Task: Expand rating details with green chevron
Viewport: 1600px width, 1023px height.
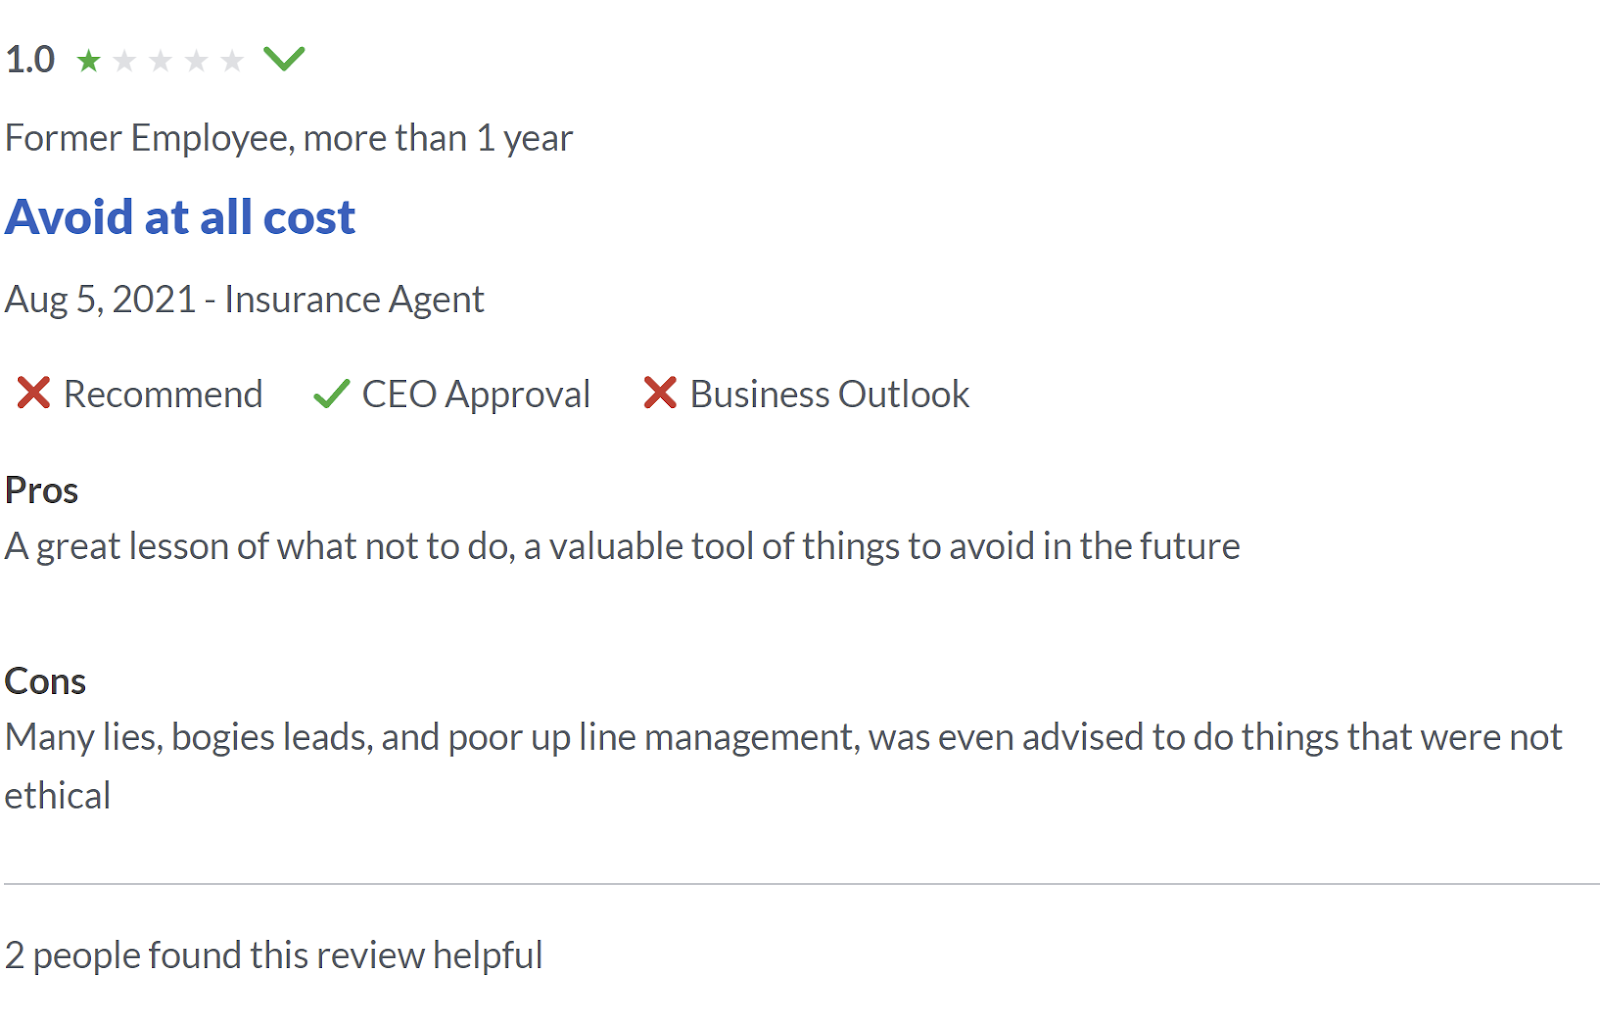Action: point(284,59)
